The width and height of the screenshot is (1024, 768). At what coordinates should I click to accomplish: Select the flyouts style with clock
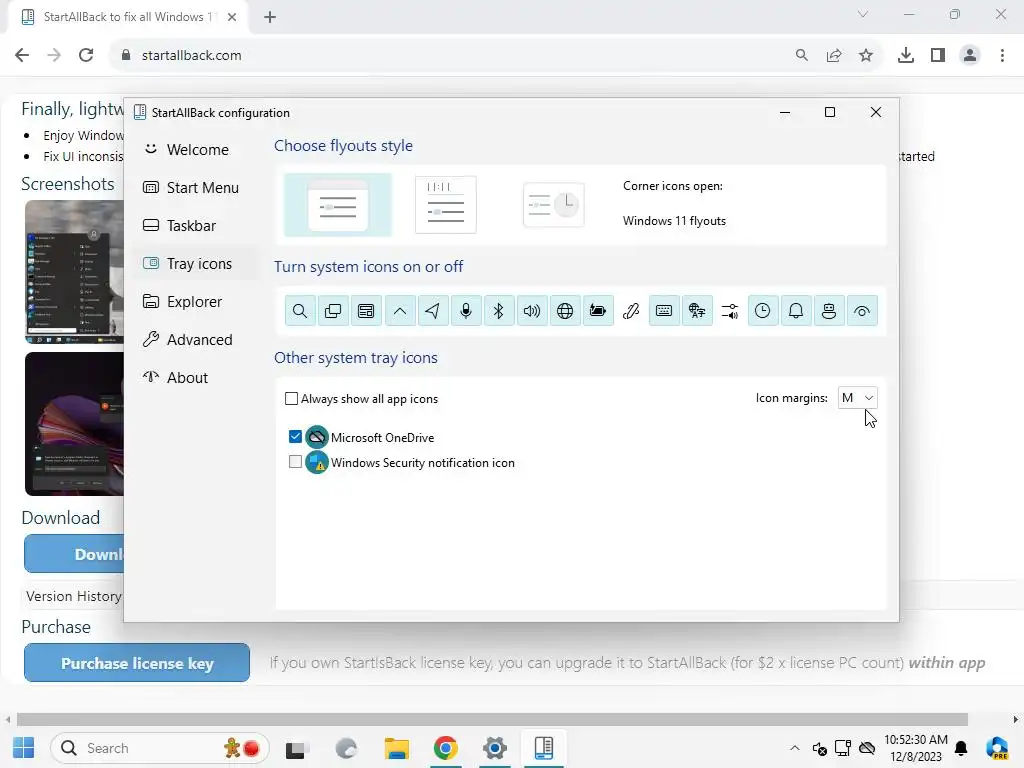[x=554, y=204]
